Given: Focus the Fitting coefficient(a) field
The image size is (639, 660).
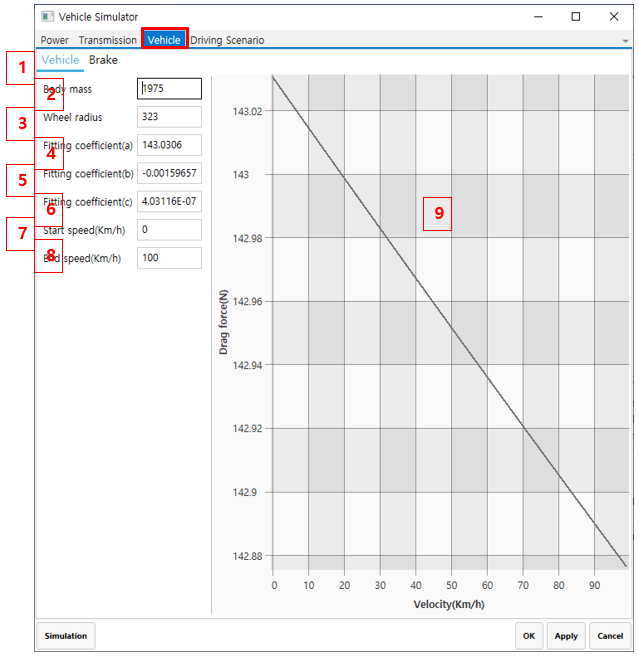Looking at the screenshot, I should pos(169,145).
